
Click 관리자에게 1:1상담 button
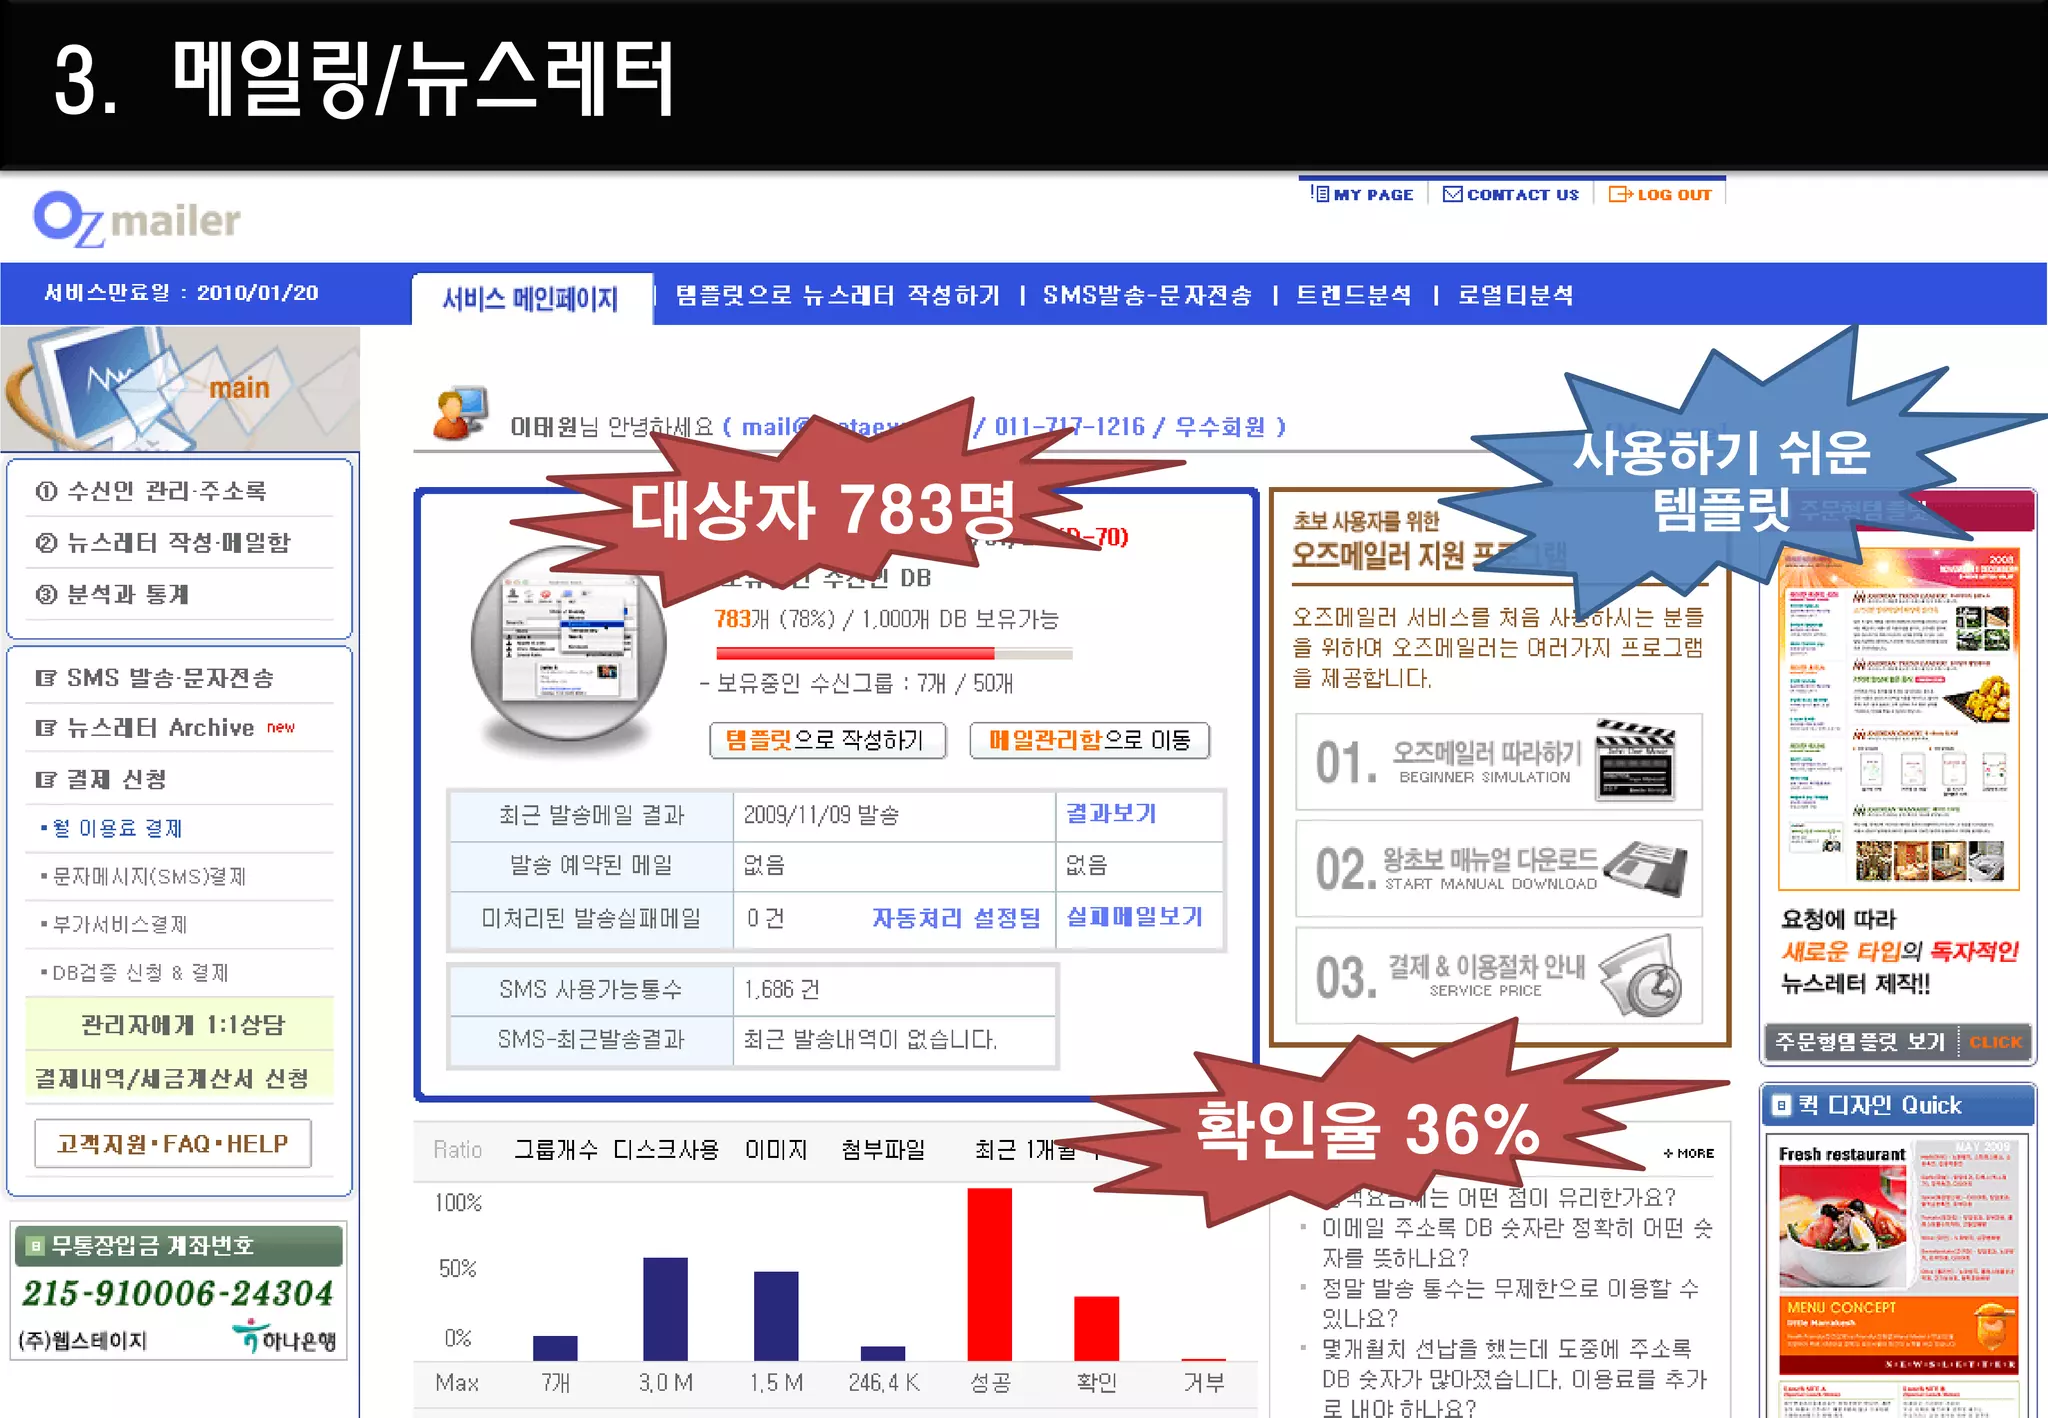pos(180,1025)
